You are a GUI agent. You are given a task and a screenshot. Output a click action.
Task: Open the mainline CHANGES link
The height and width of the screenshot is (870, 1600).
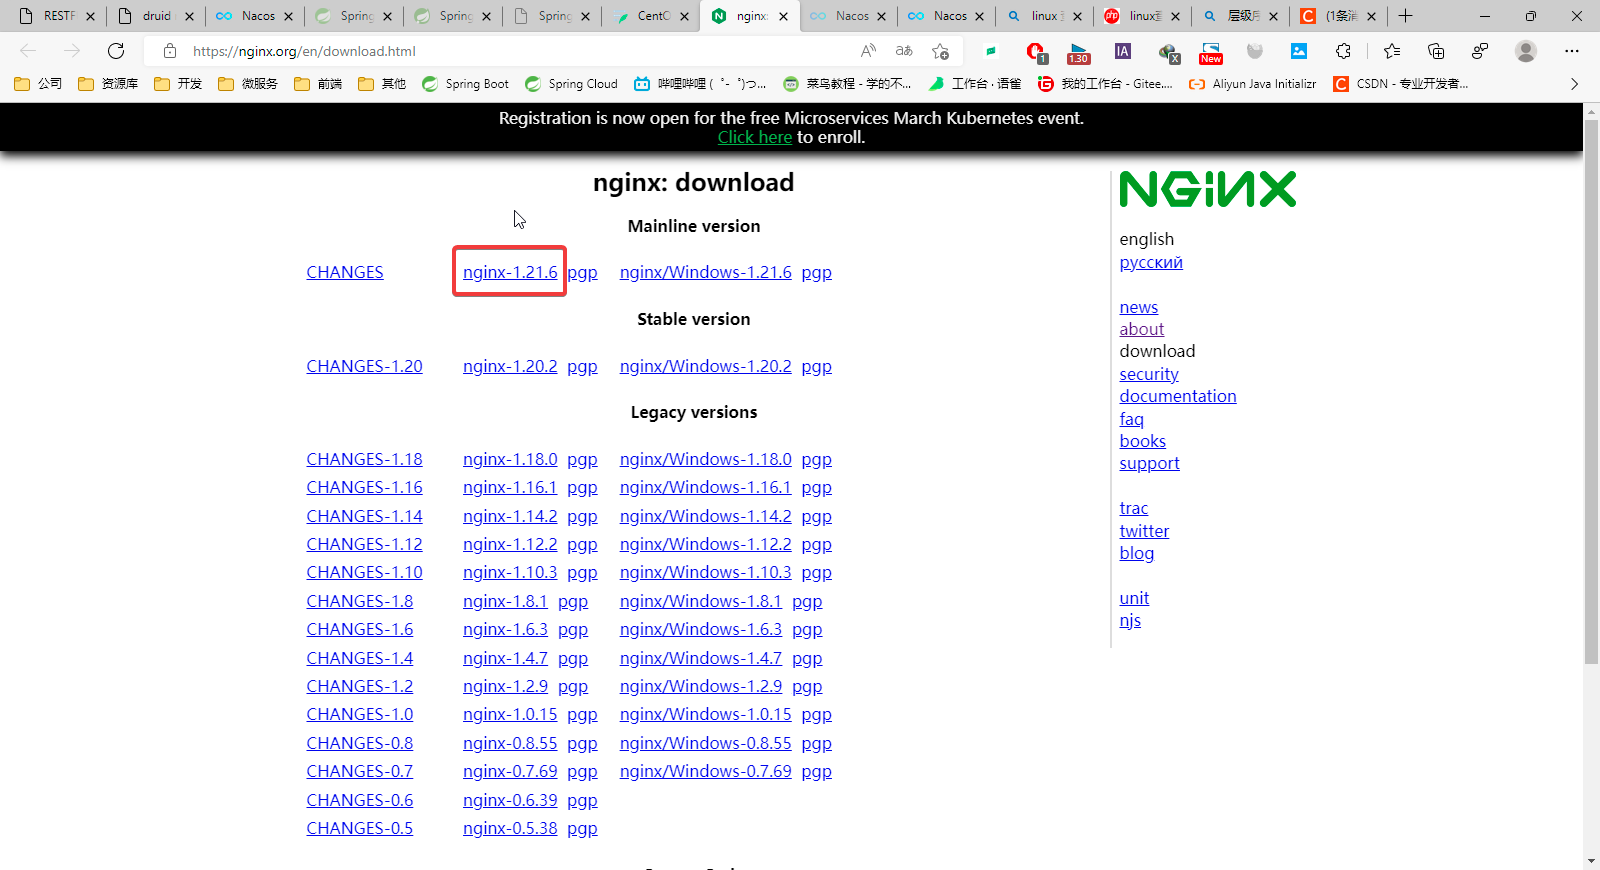click(345, 272)
